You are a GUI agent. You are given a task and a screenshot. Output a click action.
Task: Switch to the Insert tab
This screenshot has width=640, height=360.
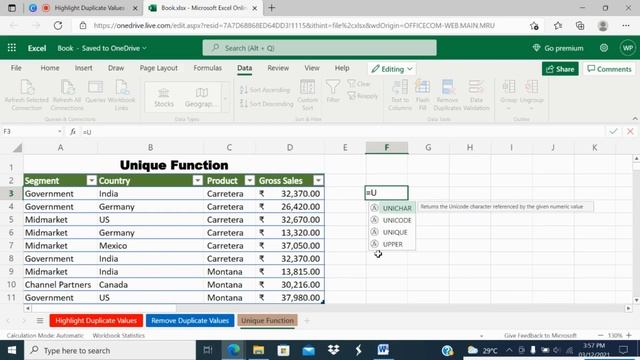pos(83,68)
